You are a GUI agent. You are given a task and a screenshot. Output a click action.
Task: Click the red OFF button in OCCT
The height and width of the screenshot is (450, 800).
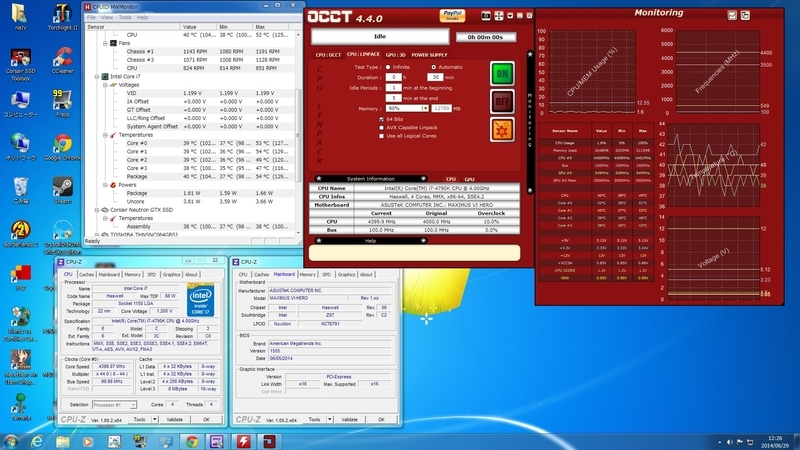click(x=502, y=102)
